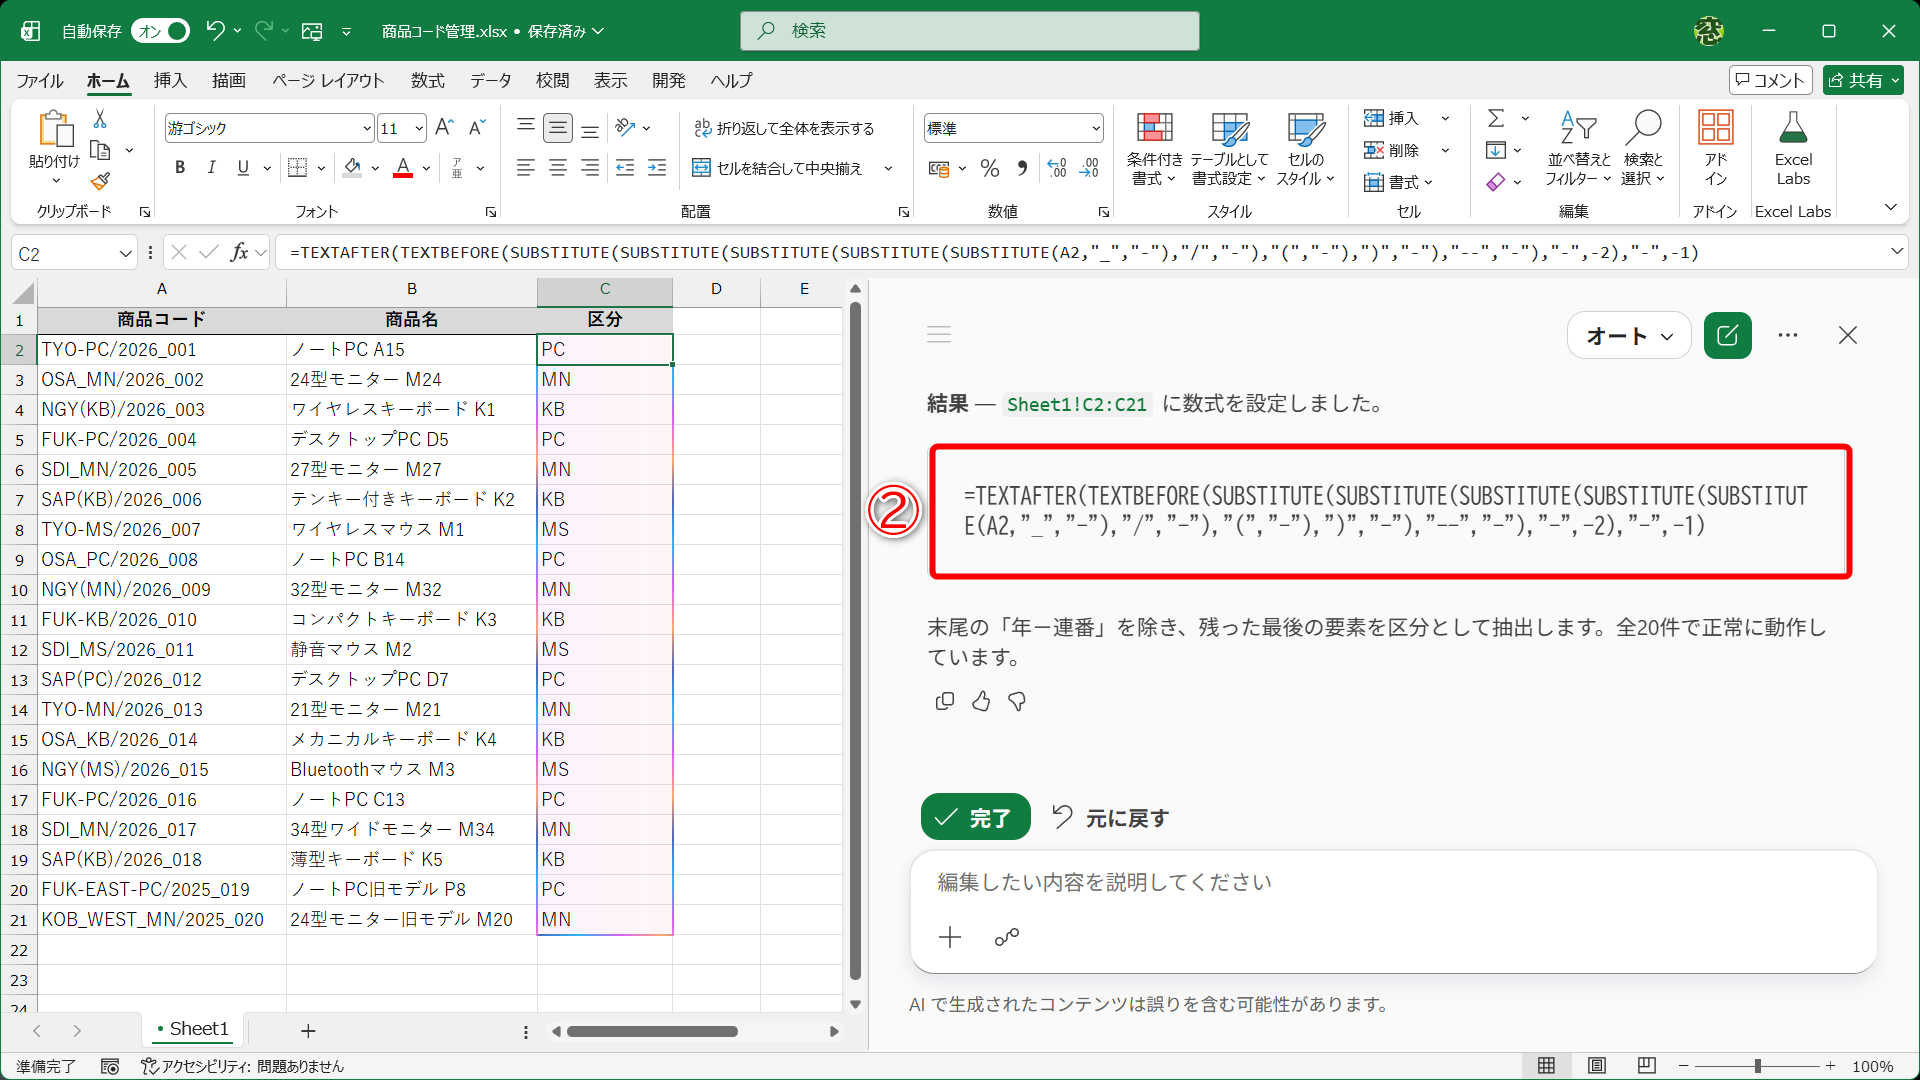Click the Undo arrow icon

[214, 31]
